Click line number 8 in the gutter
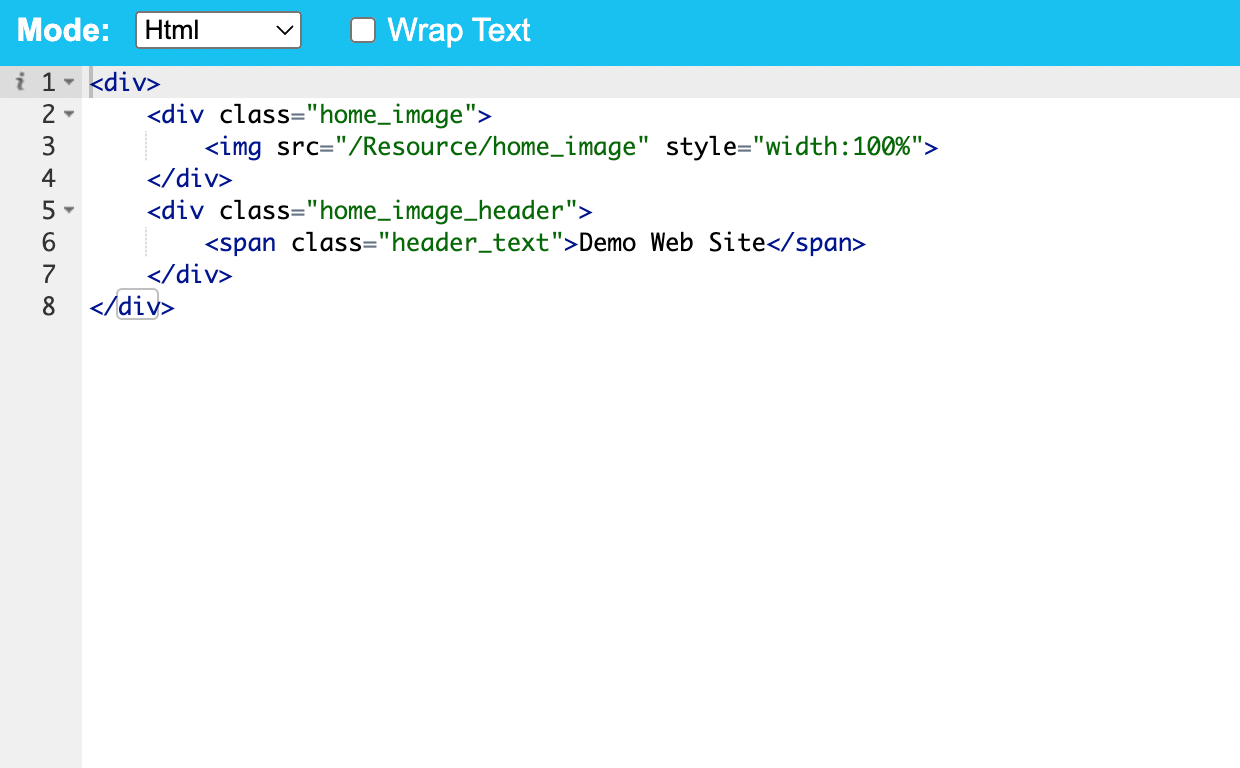 48,307
